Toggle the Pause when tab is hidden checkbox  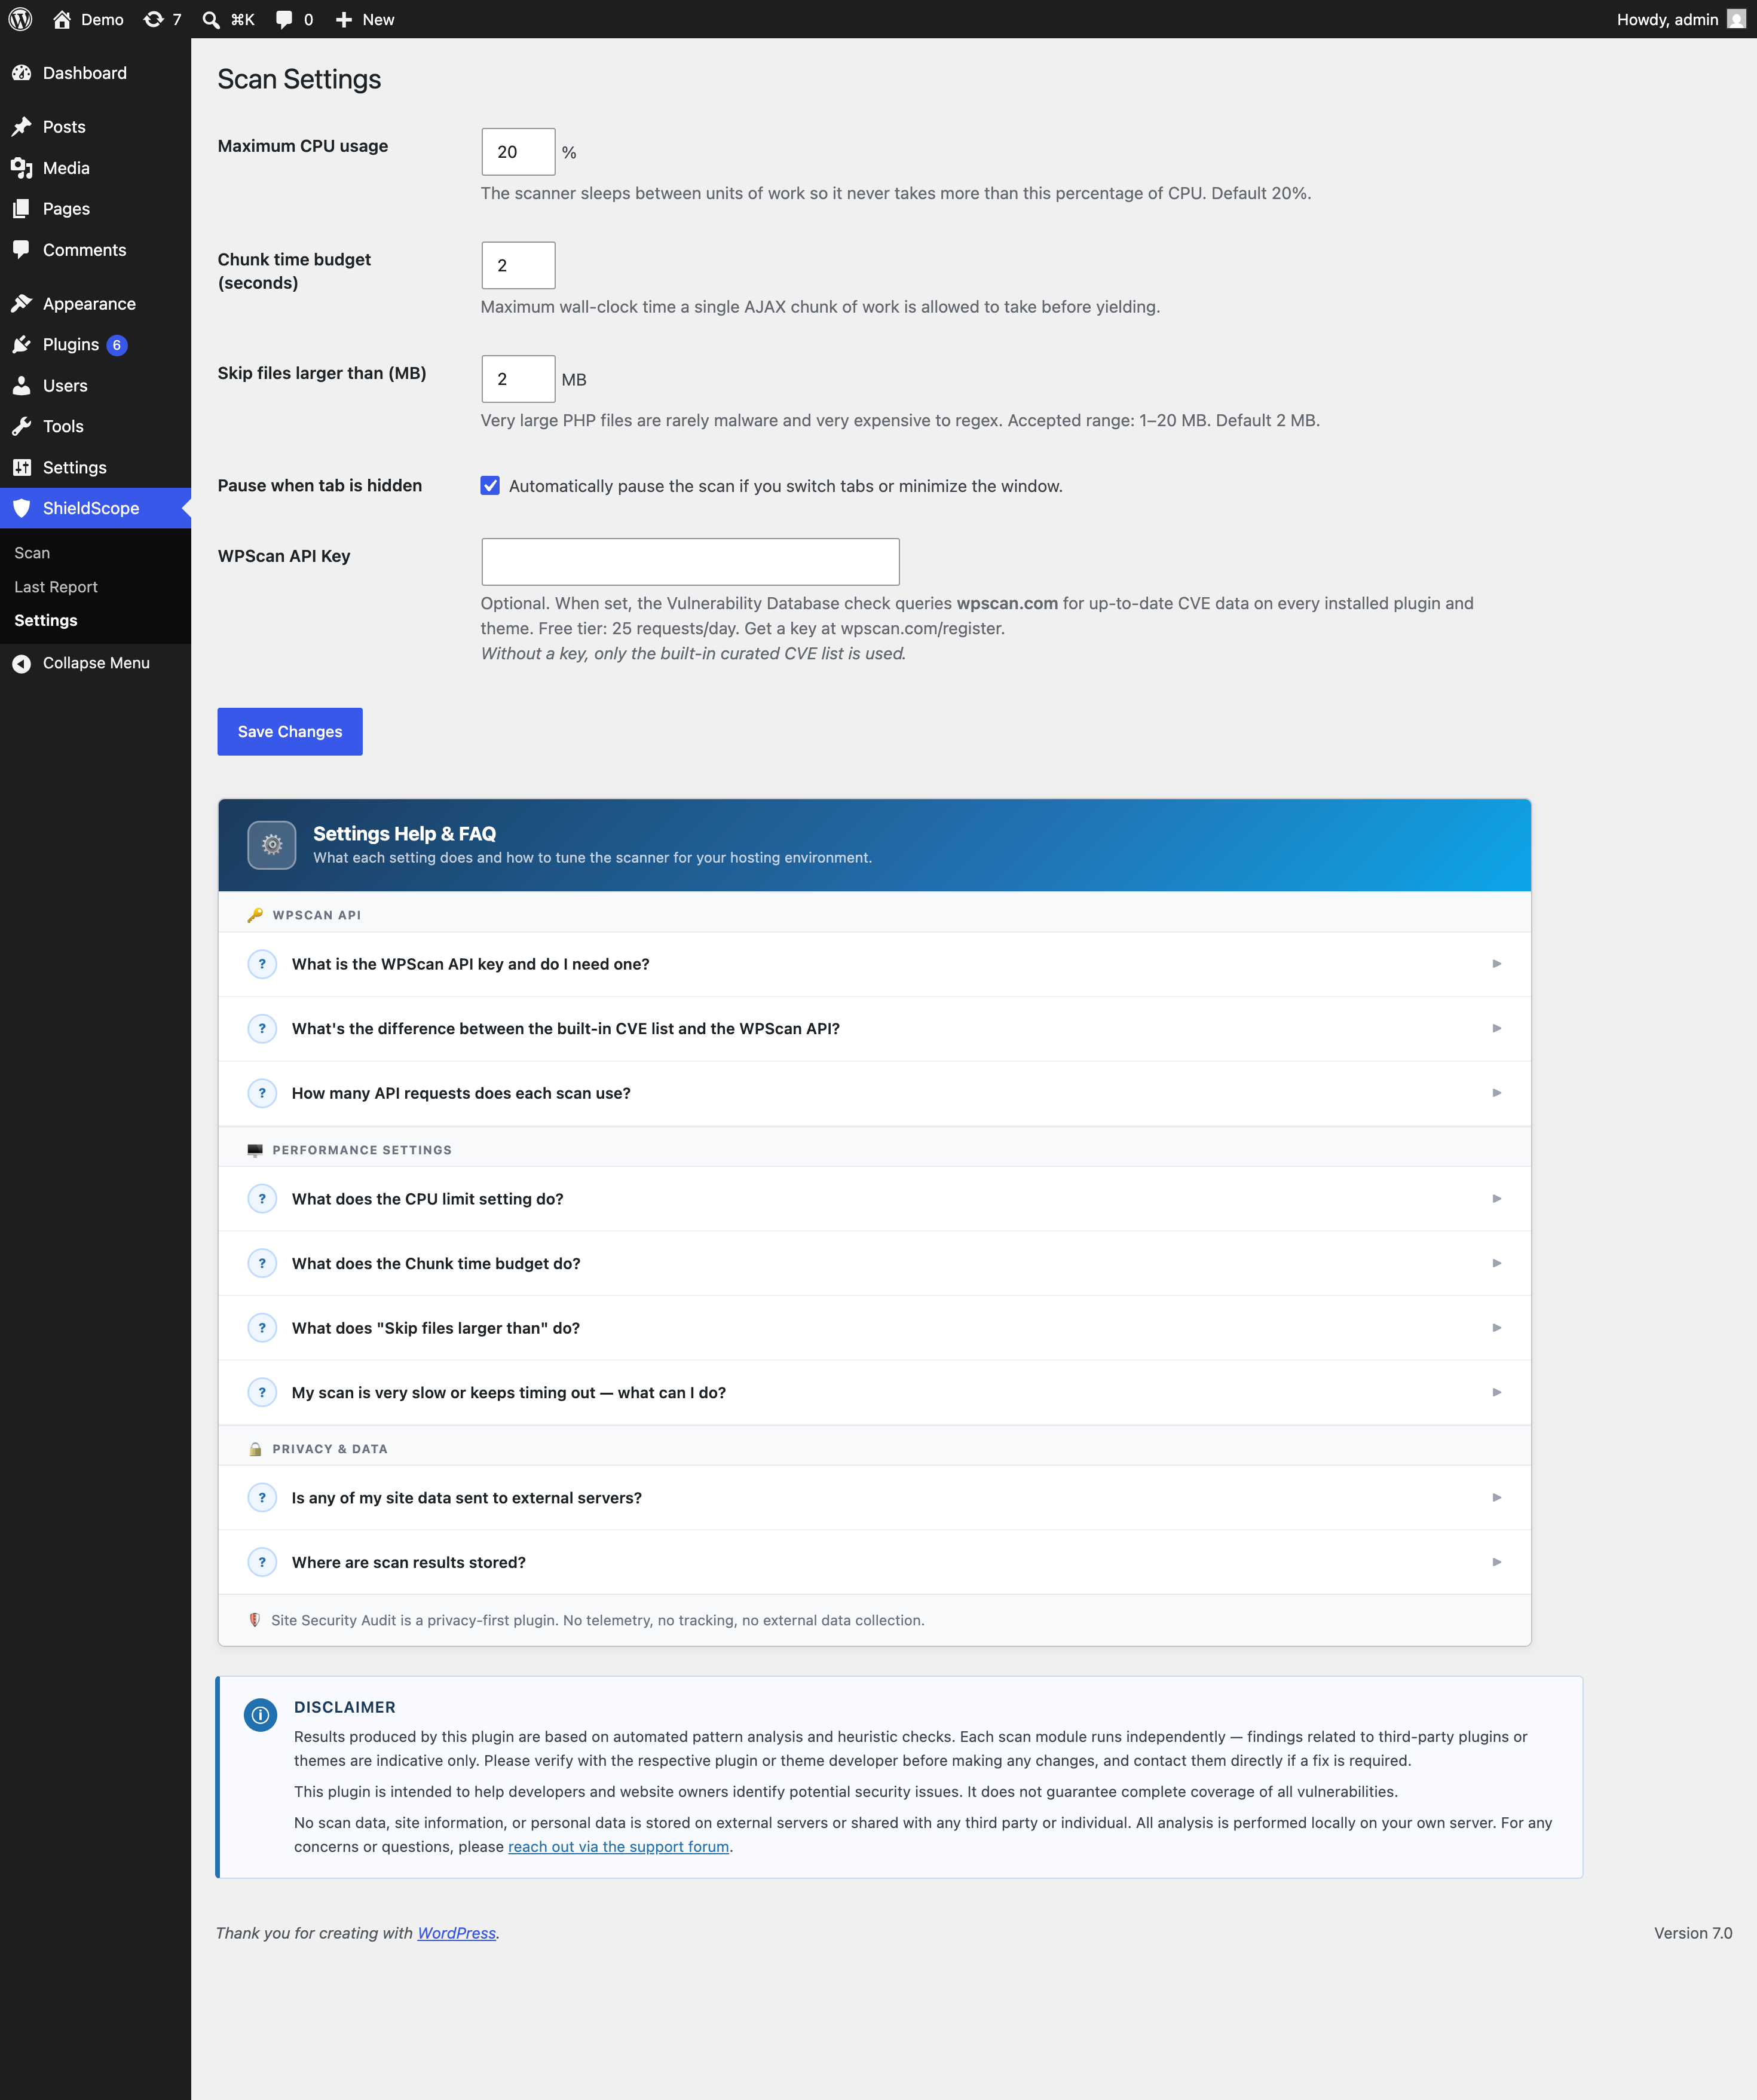coord(490,486)
